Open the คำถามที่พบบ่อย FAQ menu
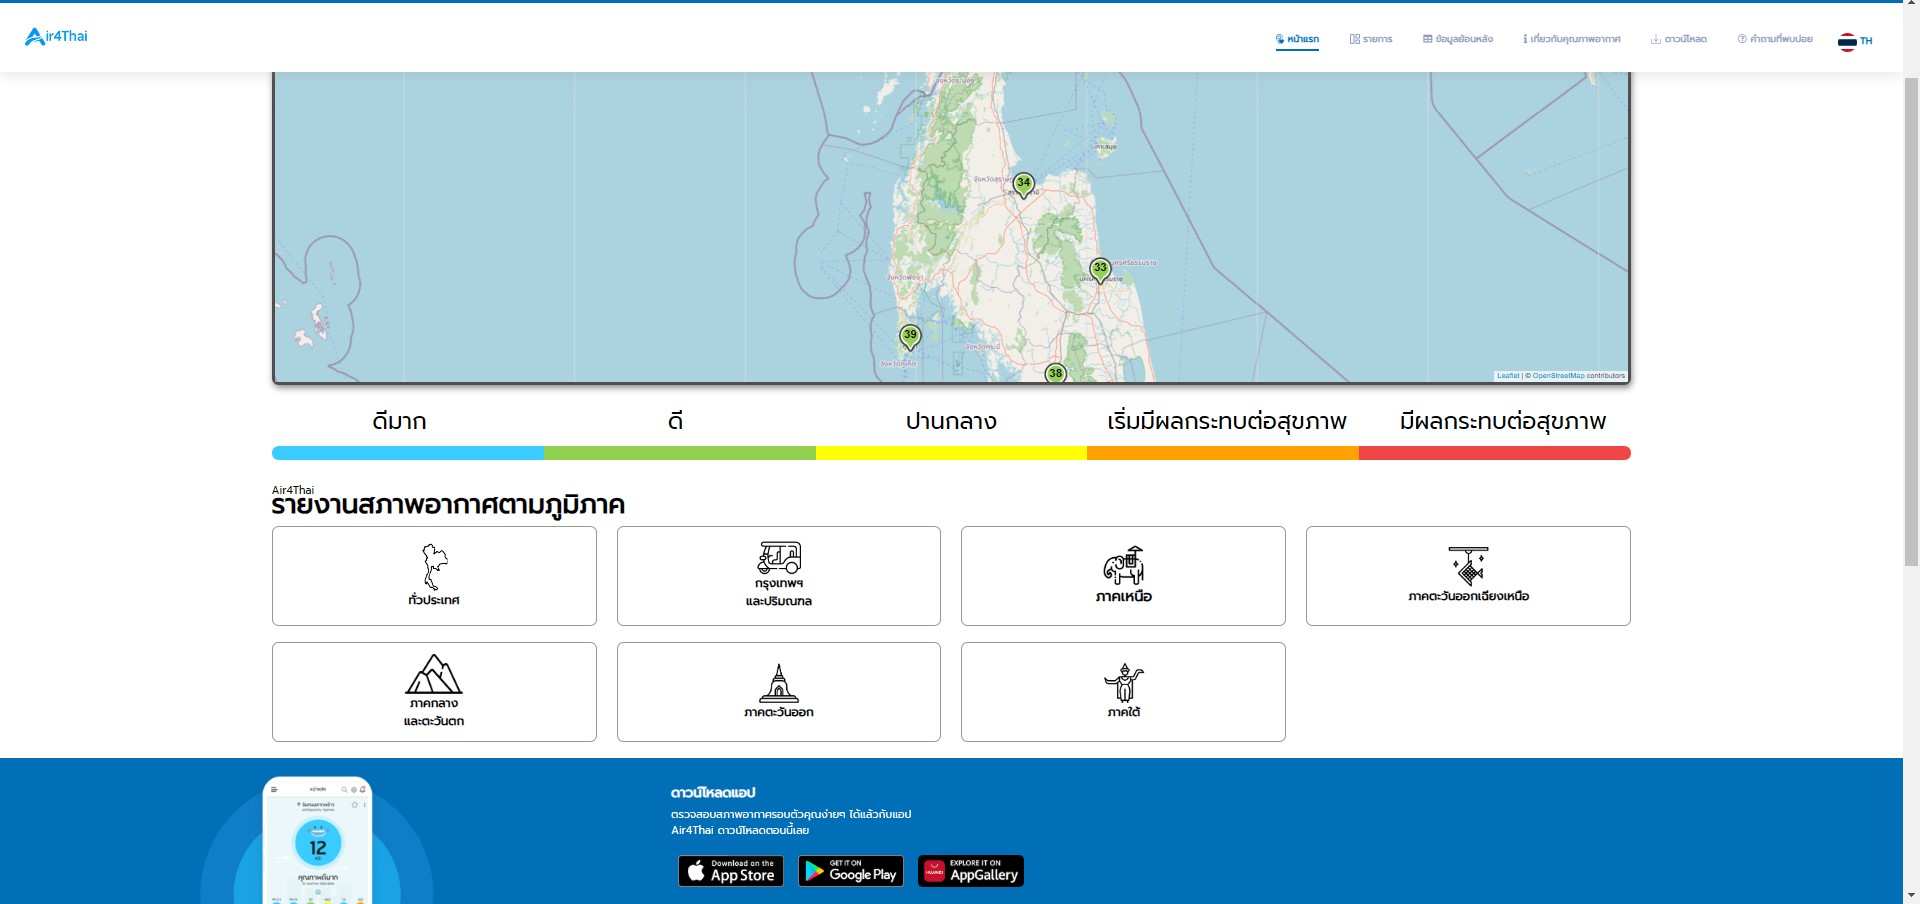This screenshot has width=1920, height=904. (1775, 39)
